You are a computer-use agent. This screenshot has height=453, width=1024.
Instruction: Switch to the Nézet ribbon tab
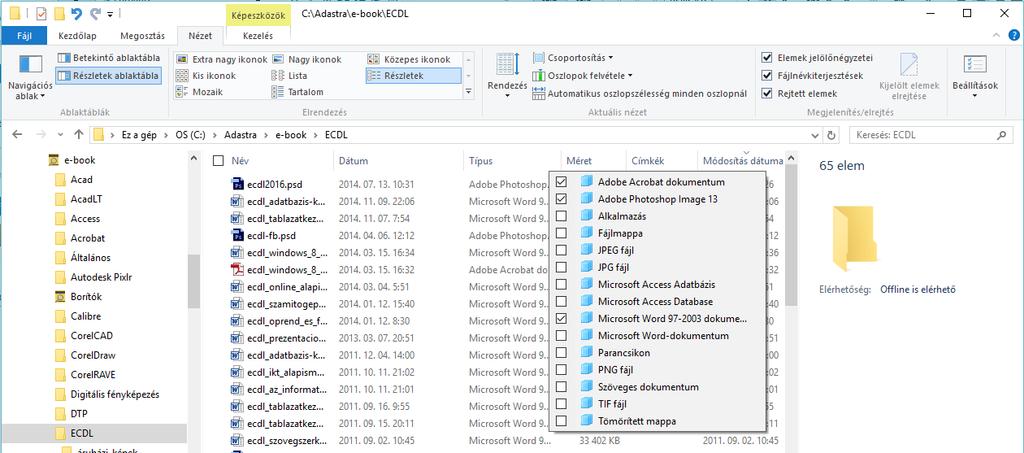pos(200,36)
